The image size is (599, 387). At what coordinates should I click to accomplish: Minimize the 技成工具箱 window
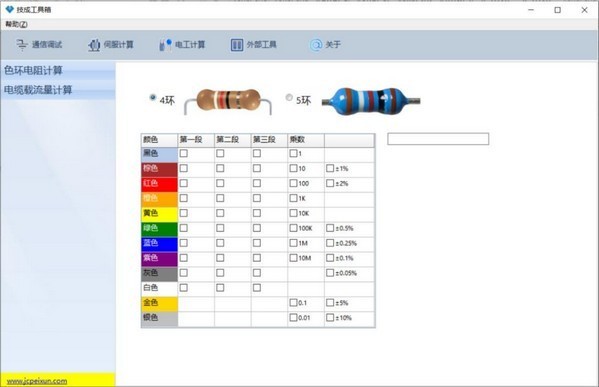point(531,10)
